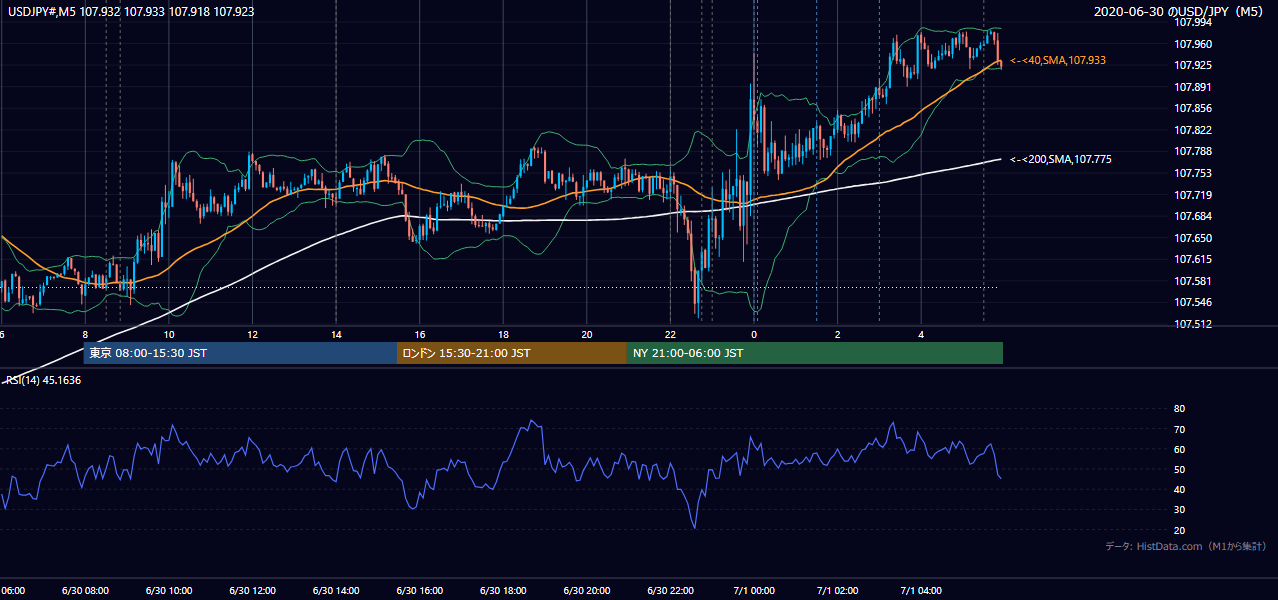The width and height of the screenshot is (1278, 600).
Task: Click the 107.546 price axis value
Action: coord(1192,302)
